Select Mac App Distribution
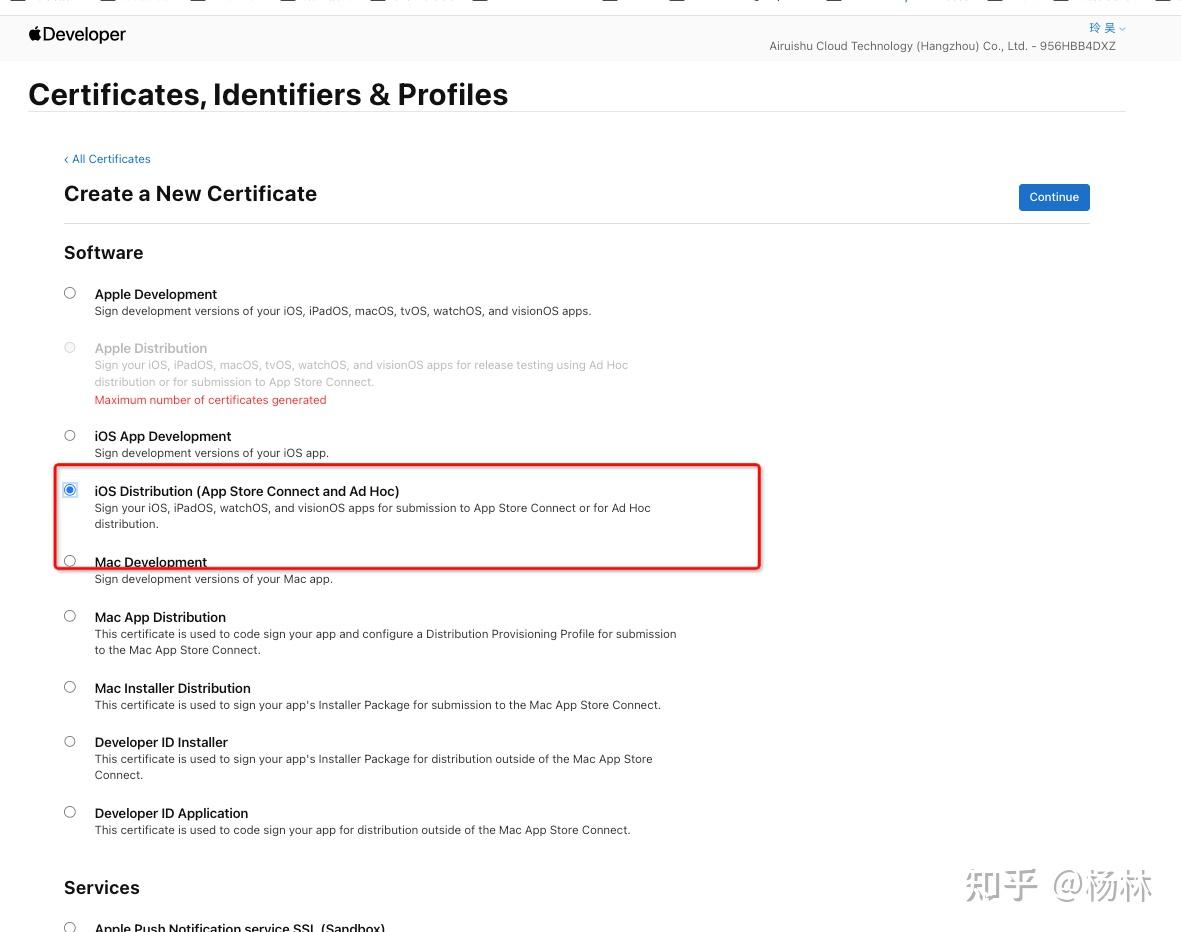Screen dimensions: 1181x932 pos(69,615)
